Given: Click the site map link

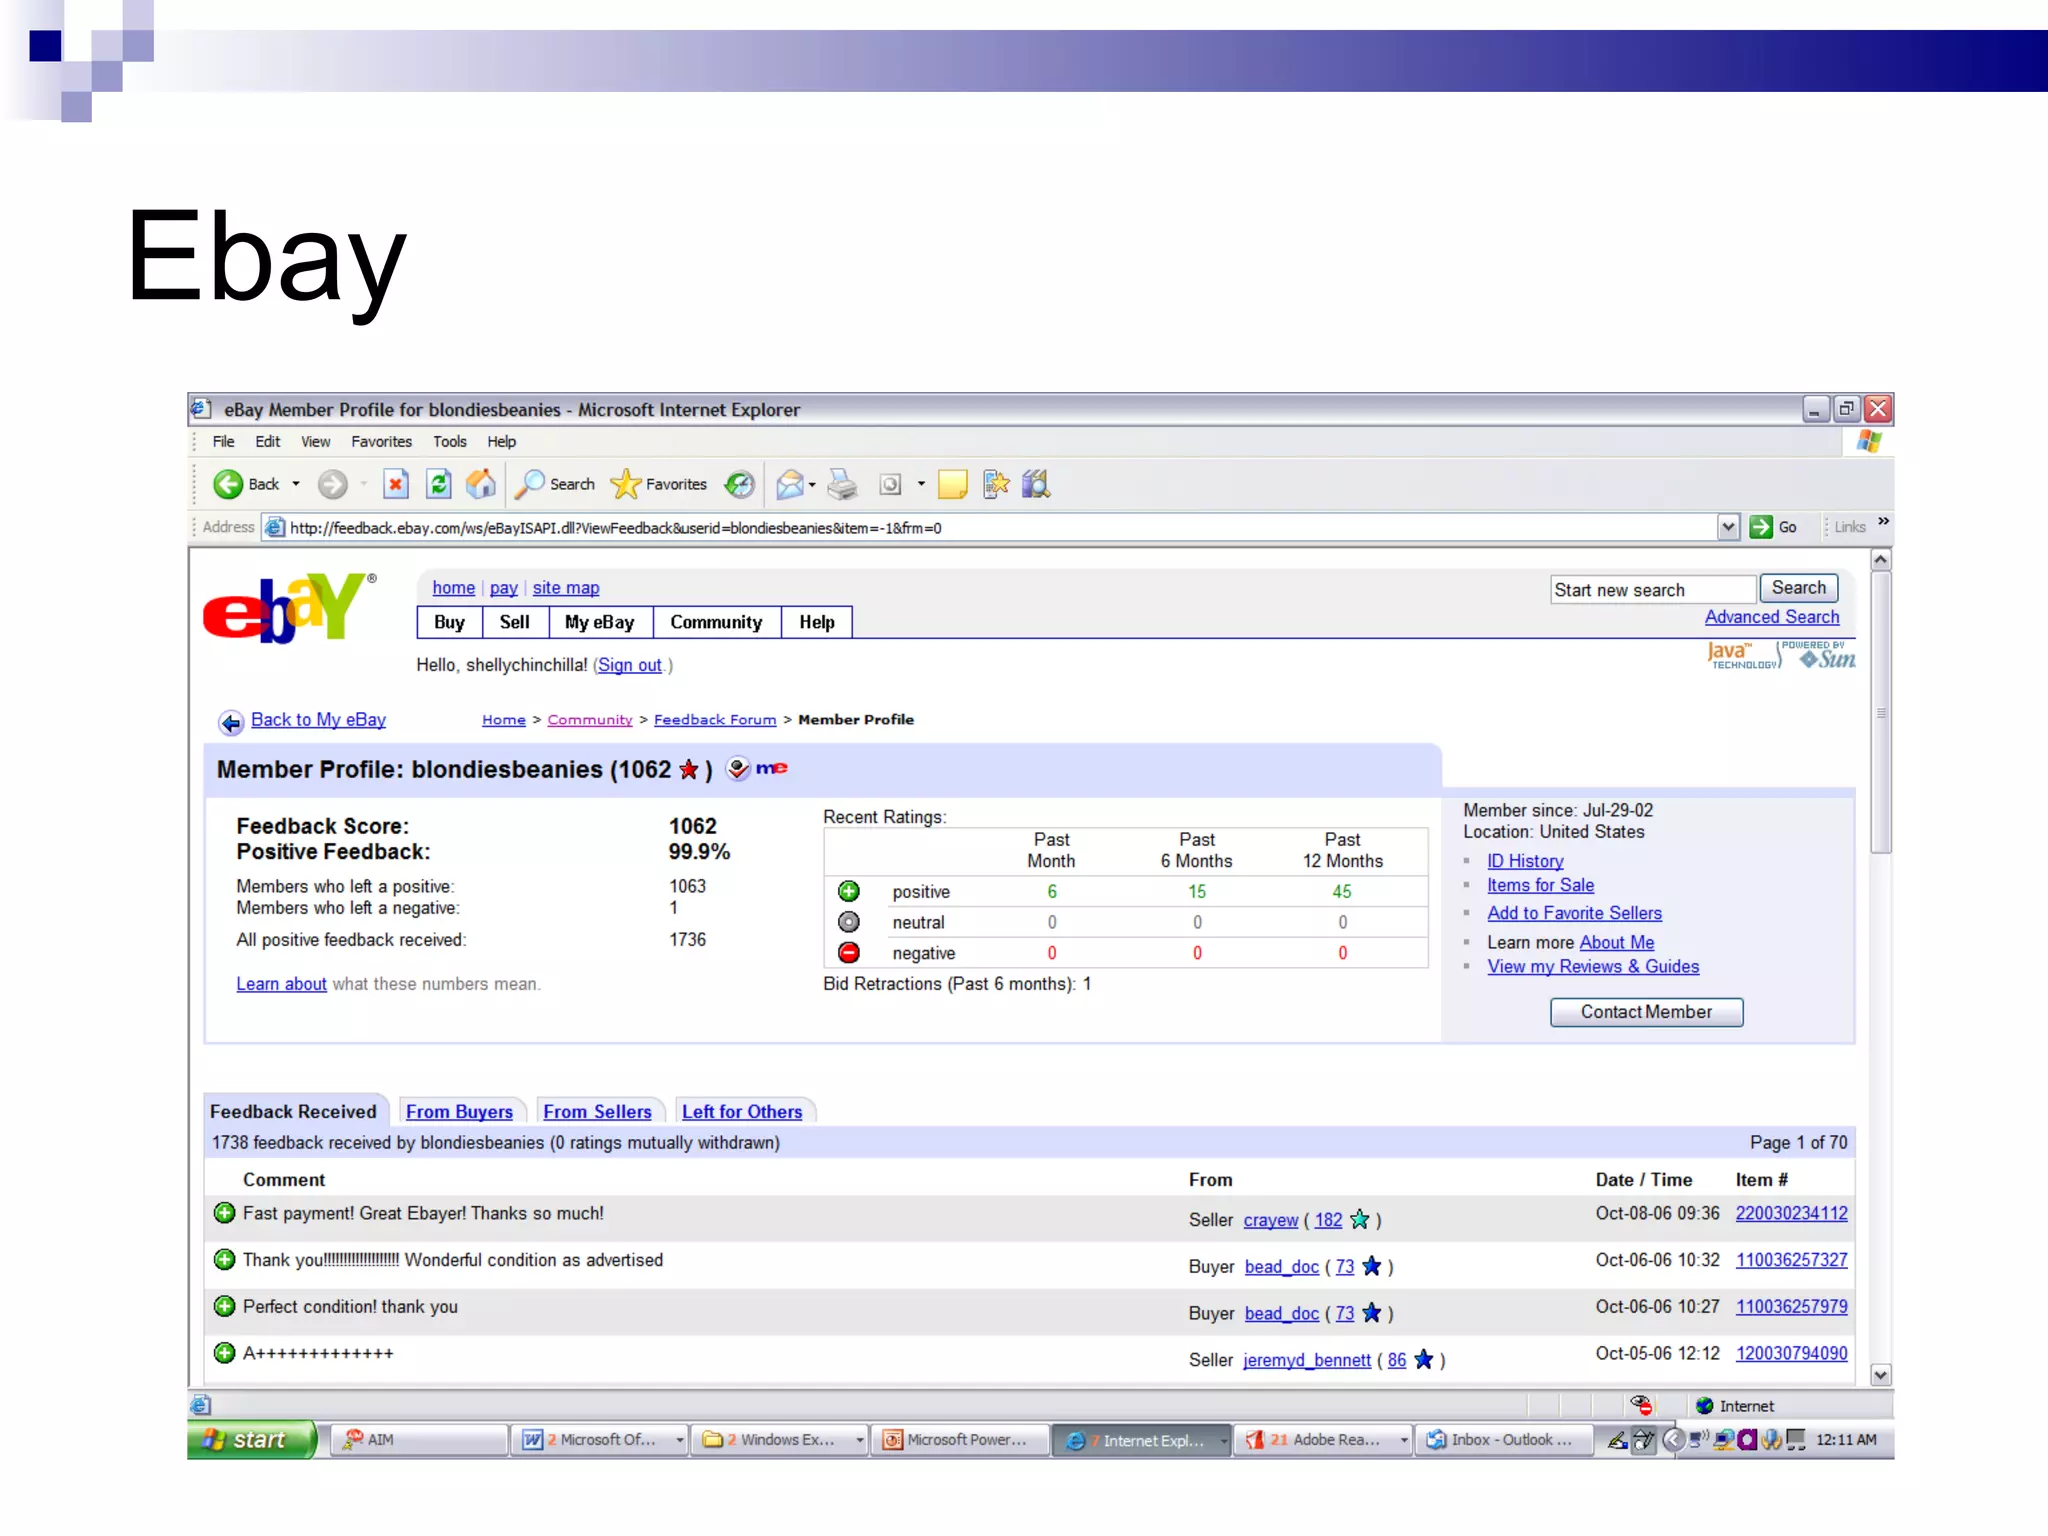Looking at the screenshot, I should coord(566,588).
